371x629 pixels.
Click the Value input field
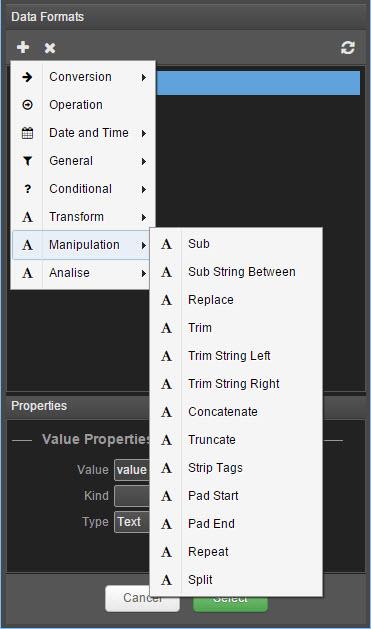click(x=132, y=470)
